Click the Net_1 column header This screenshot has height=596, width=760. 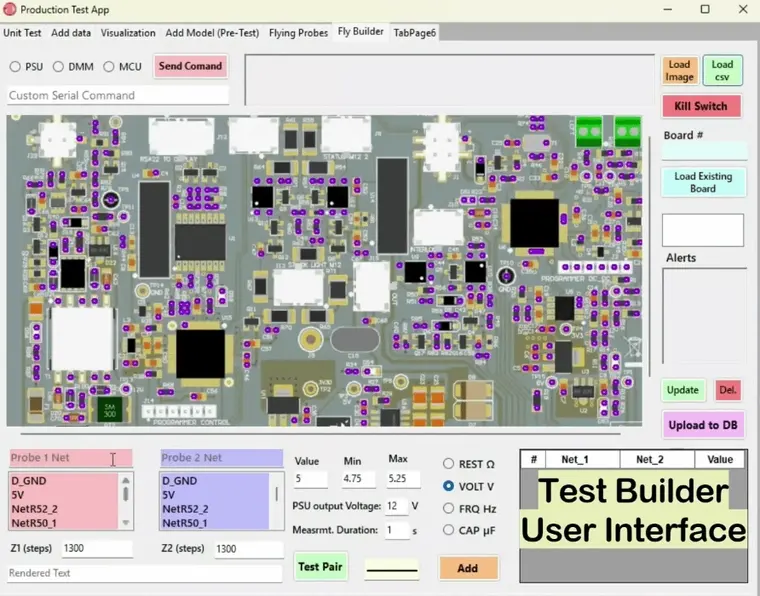(x=583, y=459)
